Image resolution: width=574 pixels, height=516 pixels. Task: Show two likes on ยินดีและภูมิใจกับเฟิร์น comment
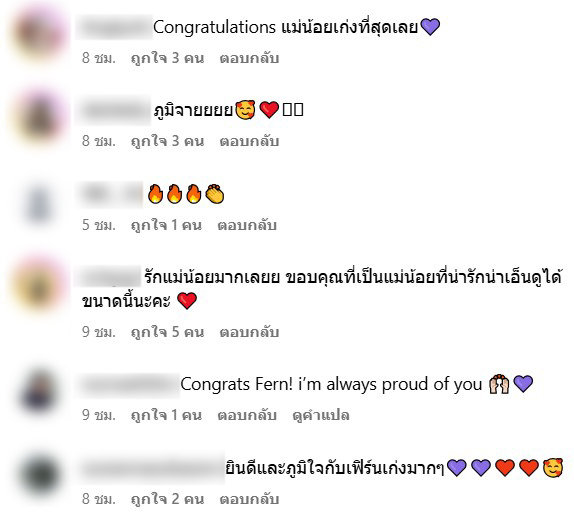click(x=167, y=499)
